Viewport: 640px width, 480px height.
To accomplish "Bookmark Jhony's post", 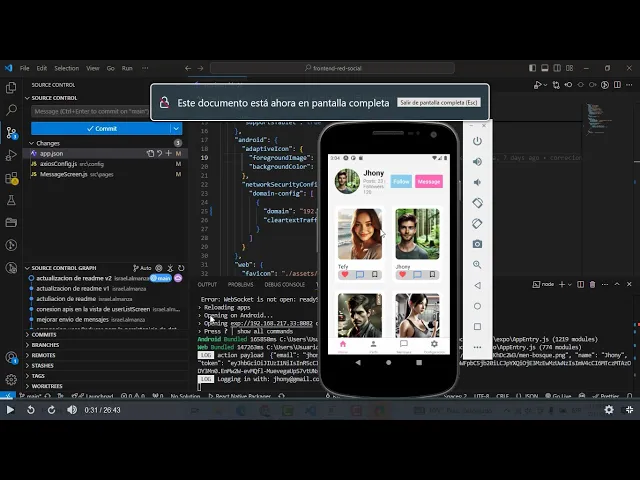I will (x=432, y=275).
